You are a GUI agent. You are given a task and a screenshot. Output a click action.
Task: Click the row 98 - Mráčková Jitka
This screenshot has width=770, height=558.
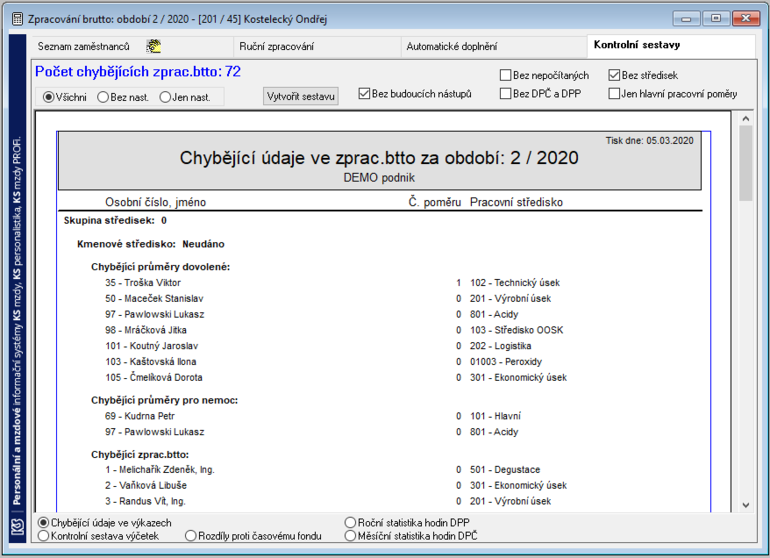pos(145,330)
